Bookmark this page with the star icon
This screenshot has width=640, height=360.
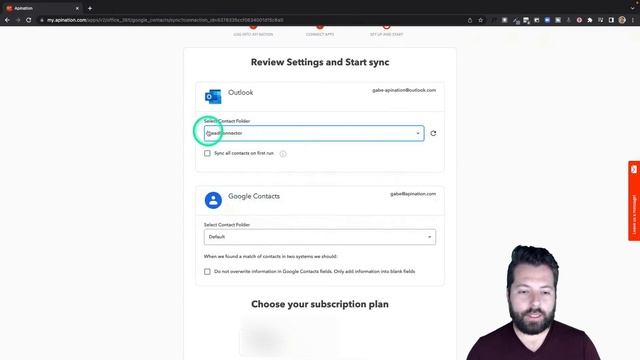pos(481,20)
